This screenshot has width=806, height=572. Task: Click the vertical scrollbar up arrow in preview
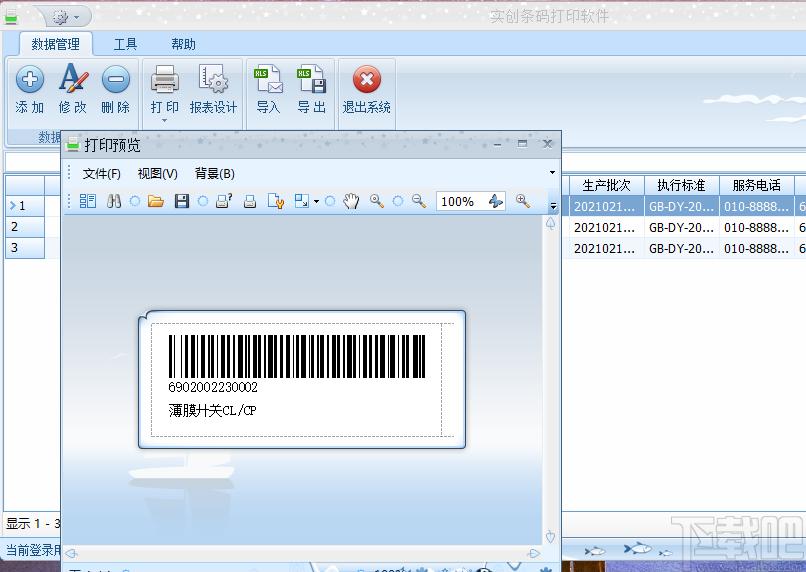coord(550,223)
